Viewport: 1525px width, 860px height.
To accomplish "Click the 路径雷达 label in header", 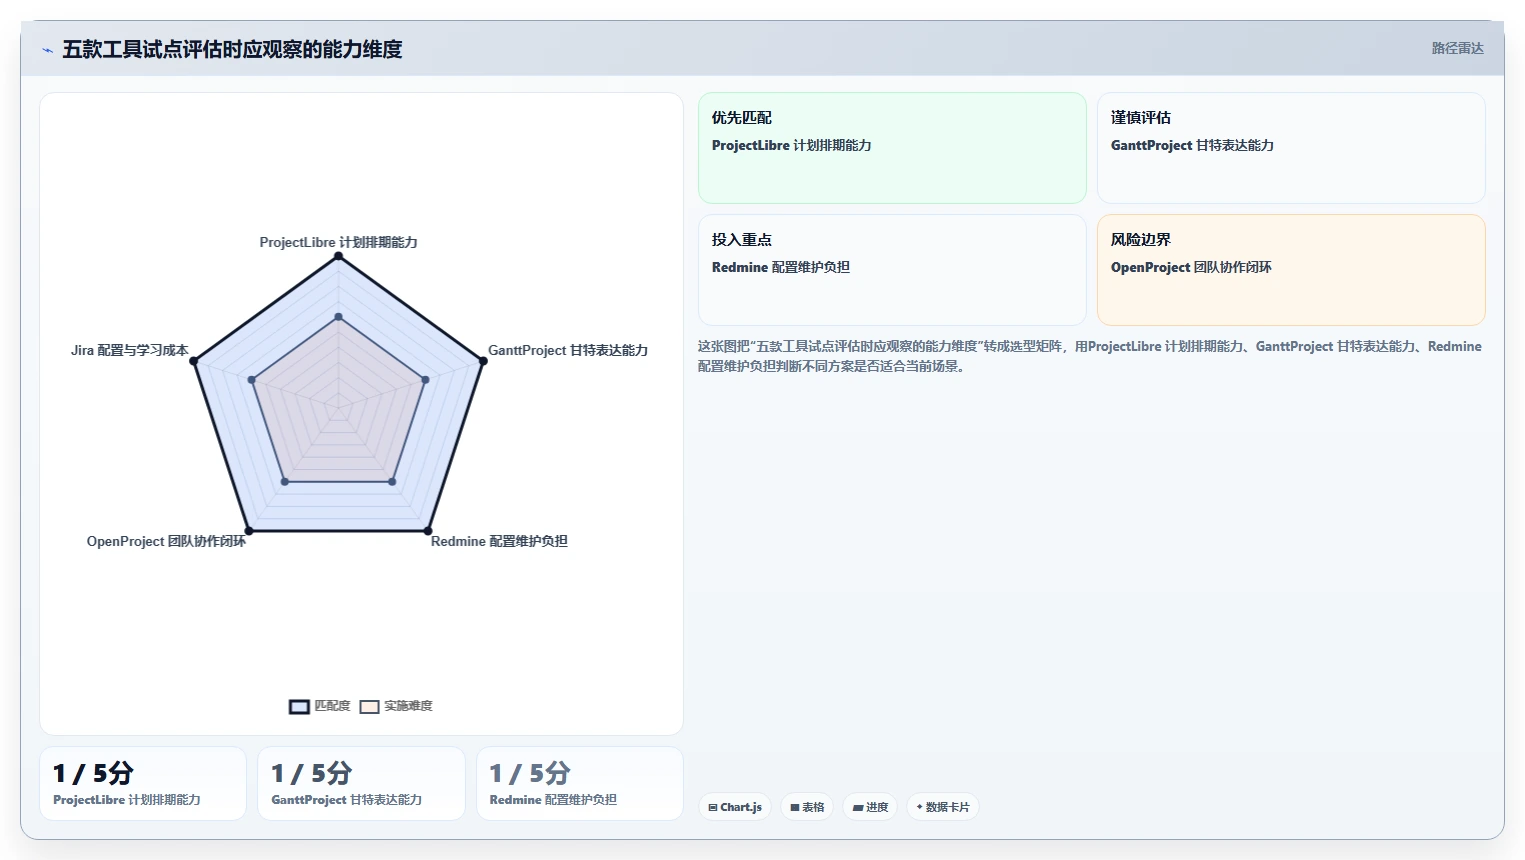I will (1457, 48).
